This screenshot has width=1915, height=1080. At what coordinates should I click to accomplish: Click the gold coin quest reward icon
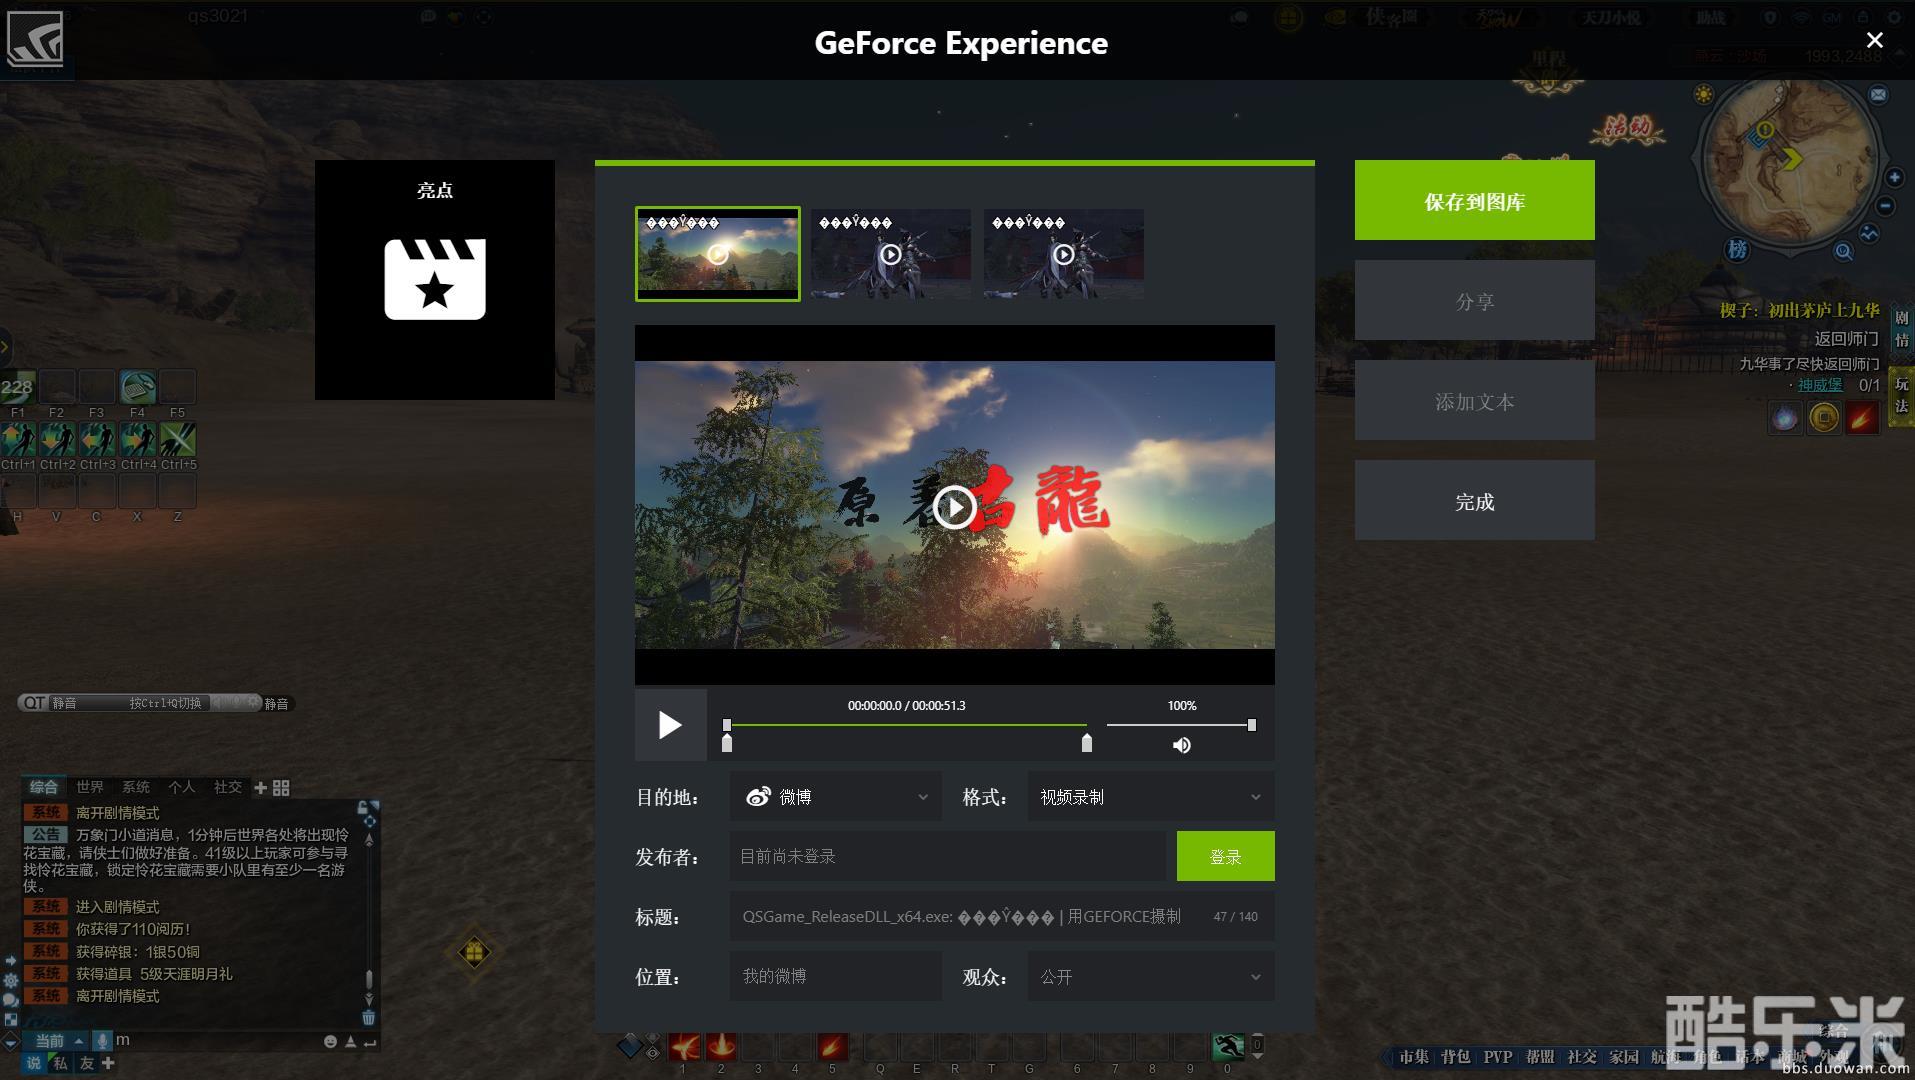pos(1824,417)
